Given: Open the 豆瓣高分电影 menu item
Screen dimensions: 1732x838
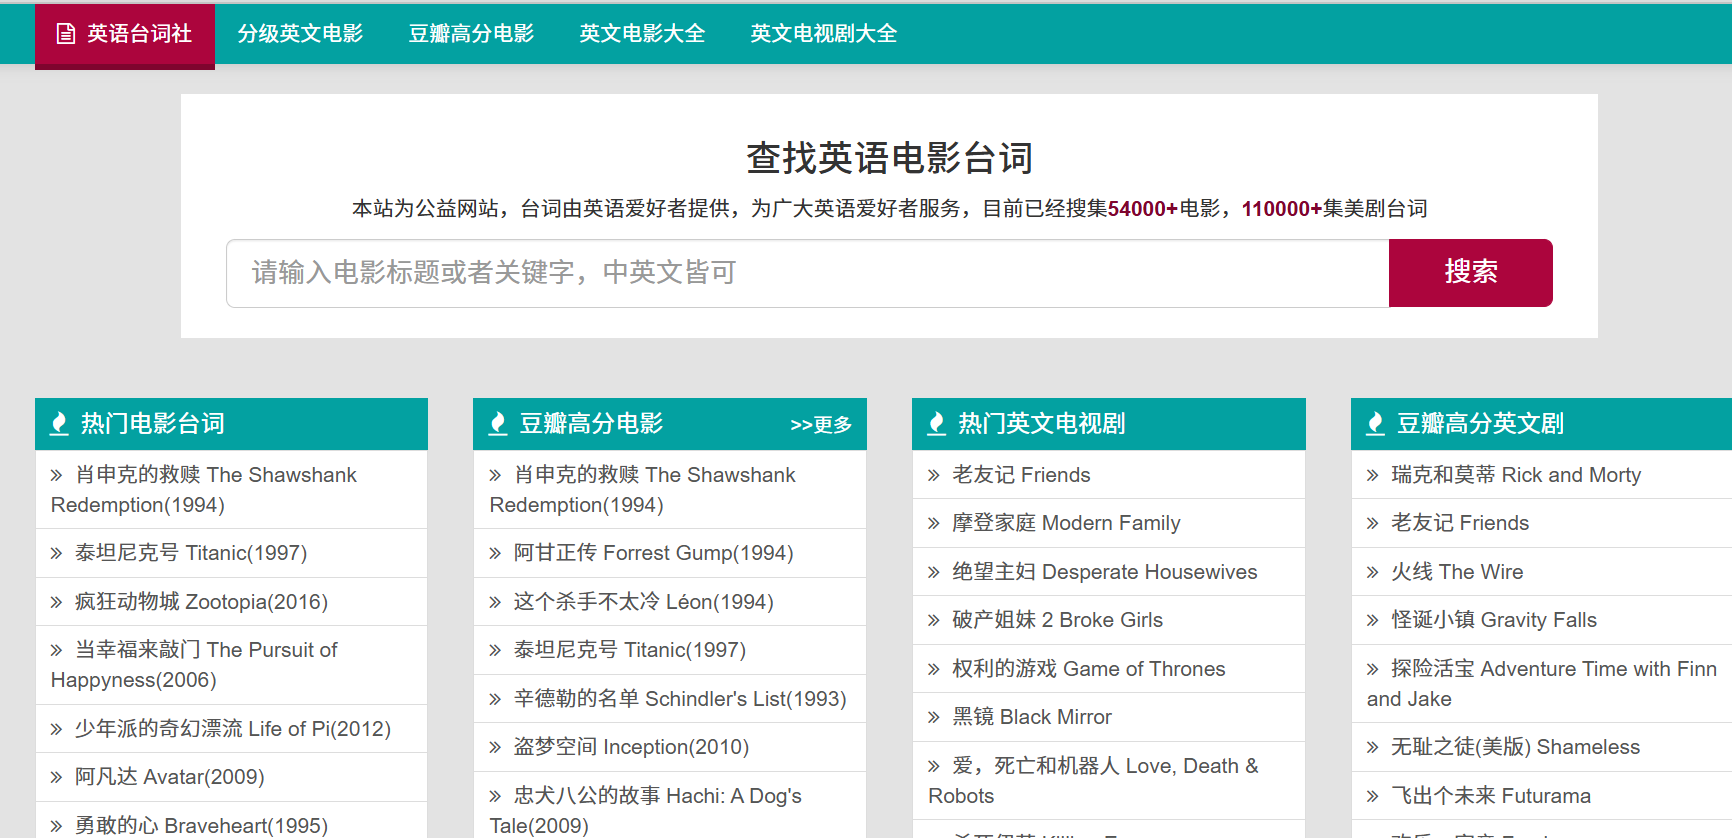Looking at the screenshot, I should [x=471, y=34].
